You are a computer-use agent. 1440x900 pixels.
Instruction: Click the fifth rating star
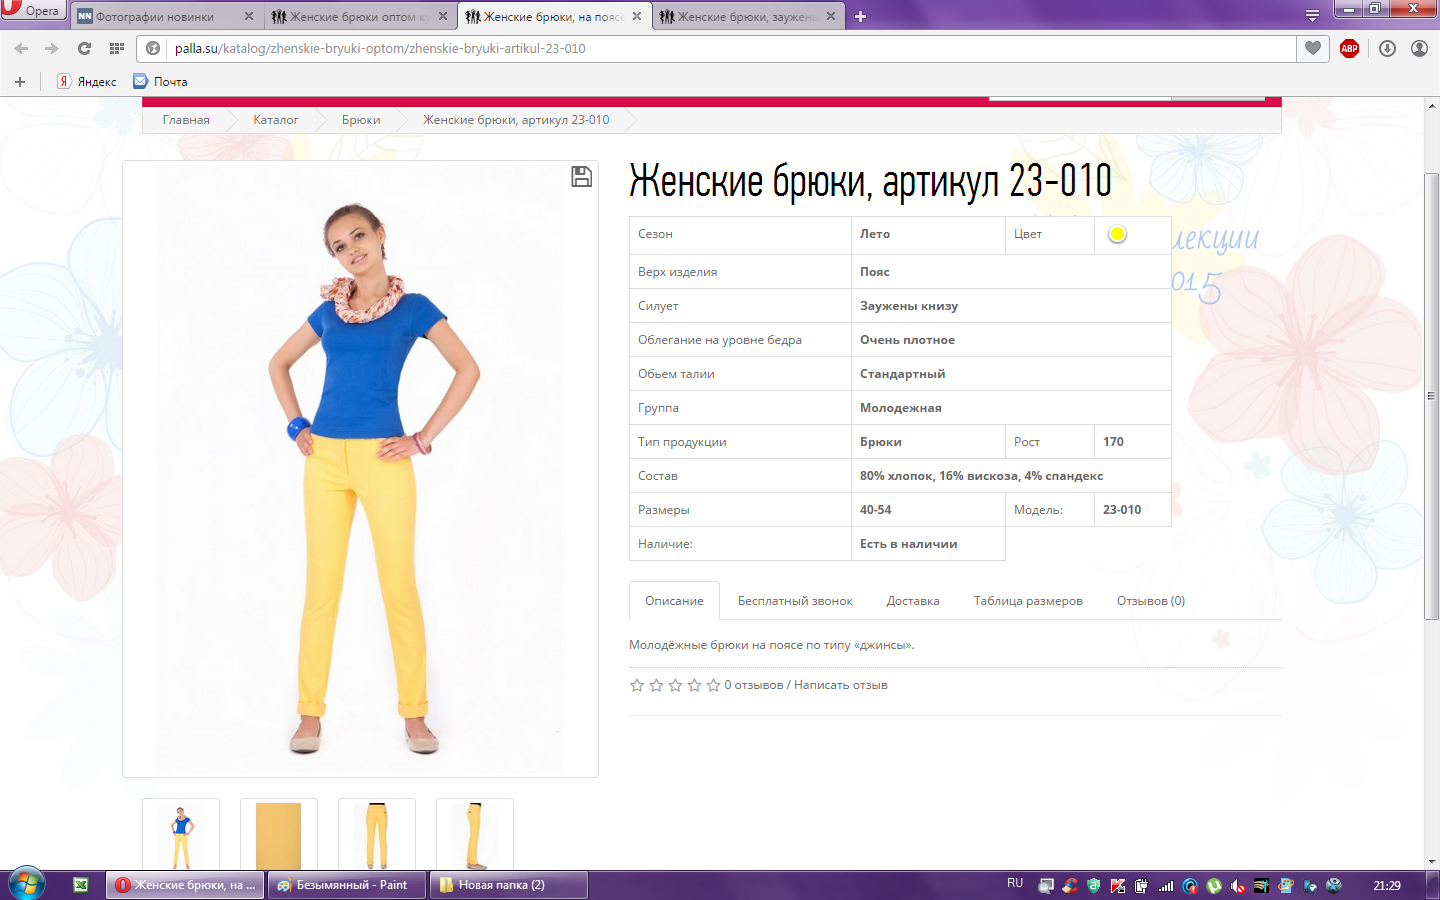click(x=713, y=685)
